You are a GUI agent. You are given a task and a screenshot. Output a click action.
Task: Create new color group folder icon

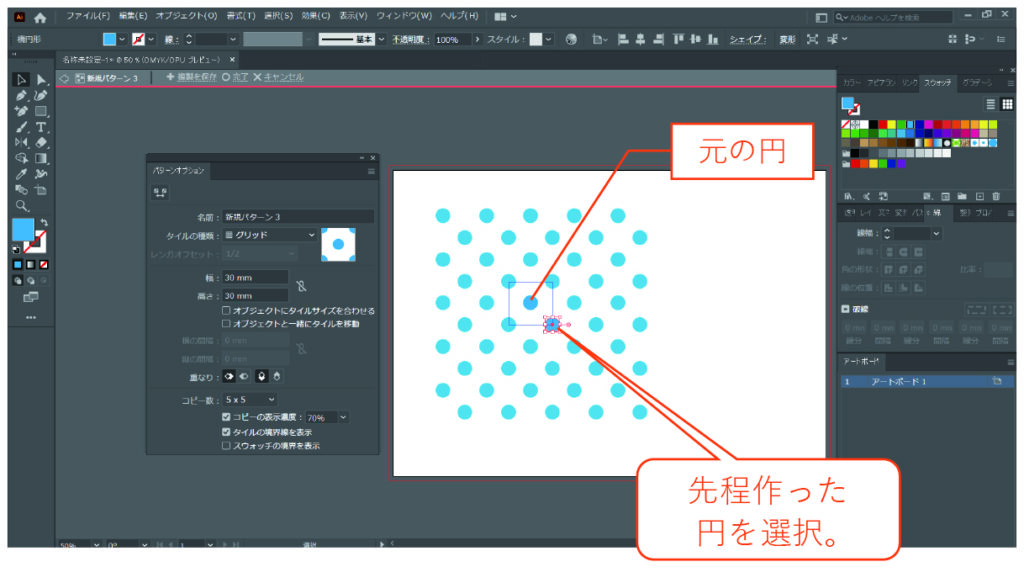pos(962,196)
